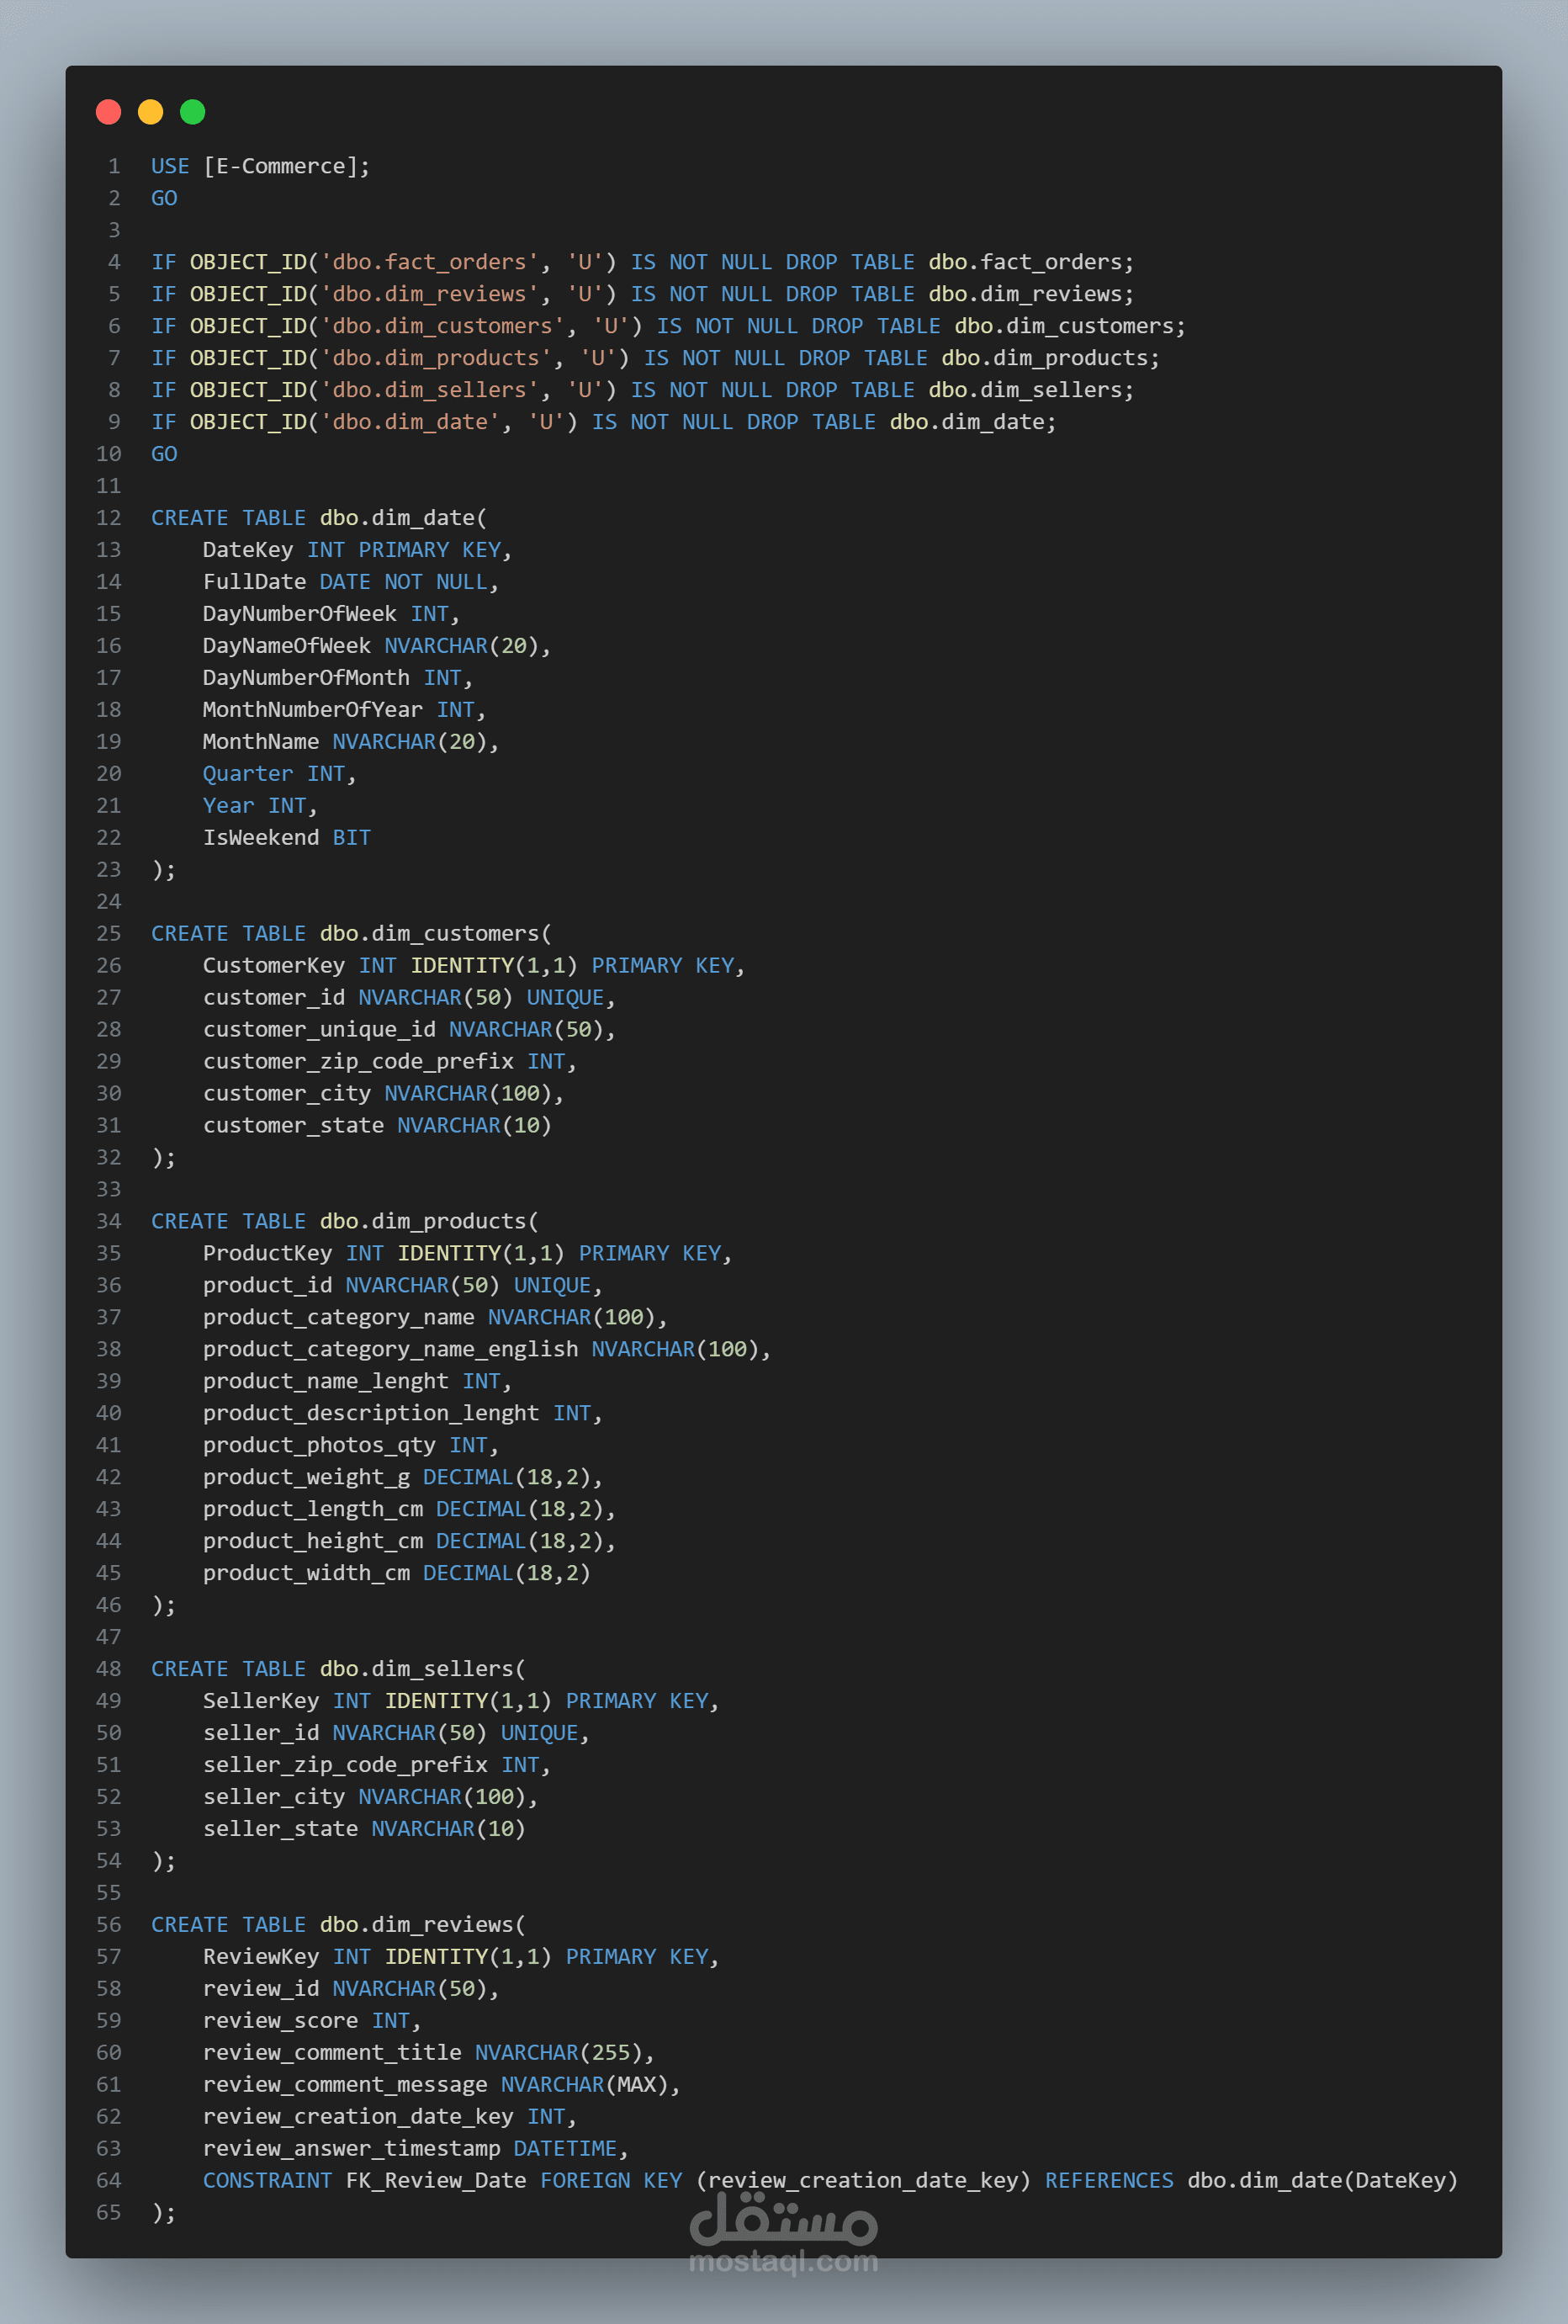Click the REFERENCES keyword on the last constraint
This screenshot has width=1568, height=2324.
coord(1109,2180)
